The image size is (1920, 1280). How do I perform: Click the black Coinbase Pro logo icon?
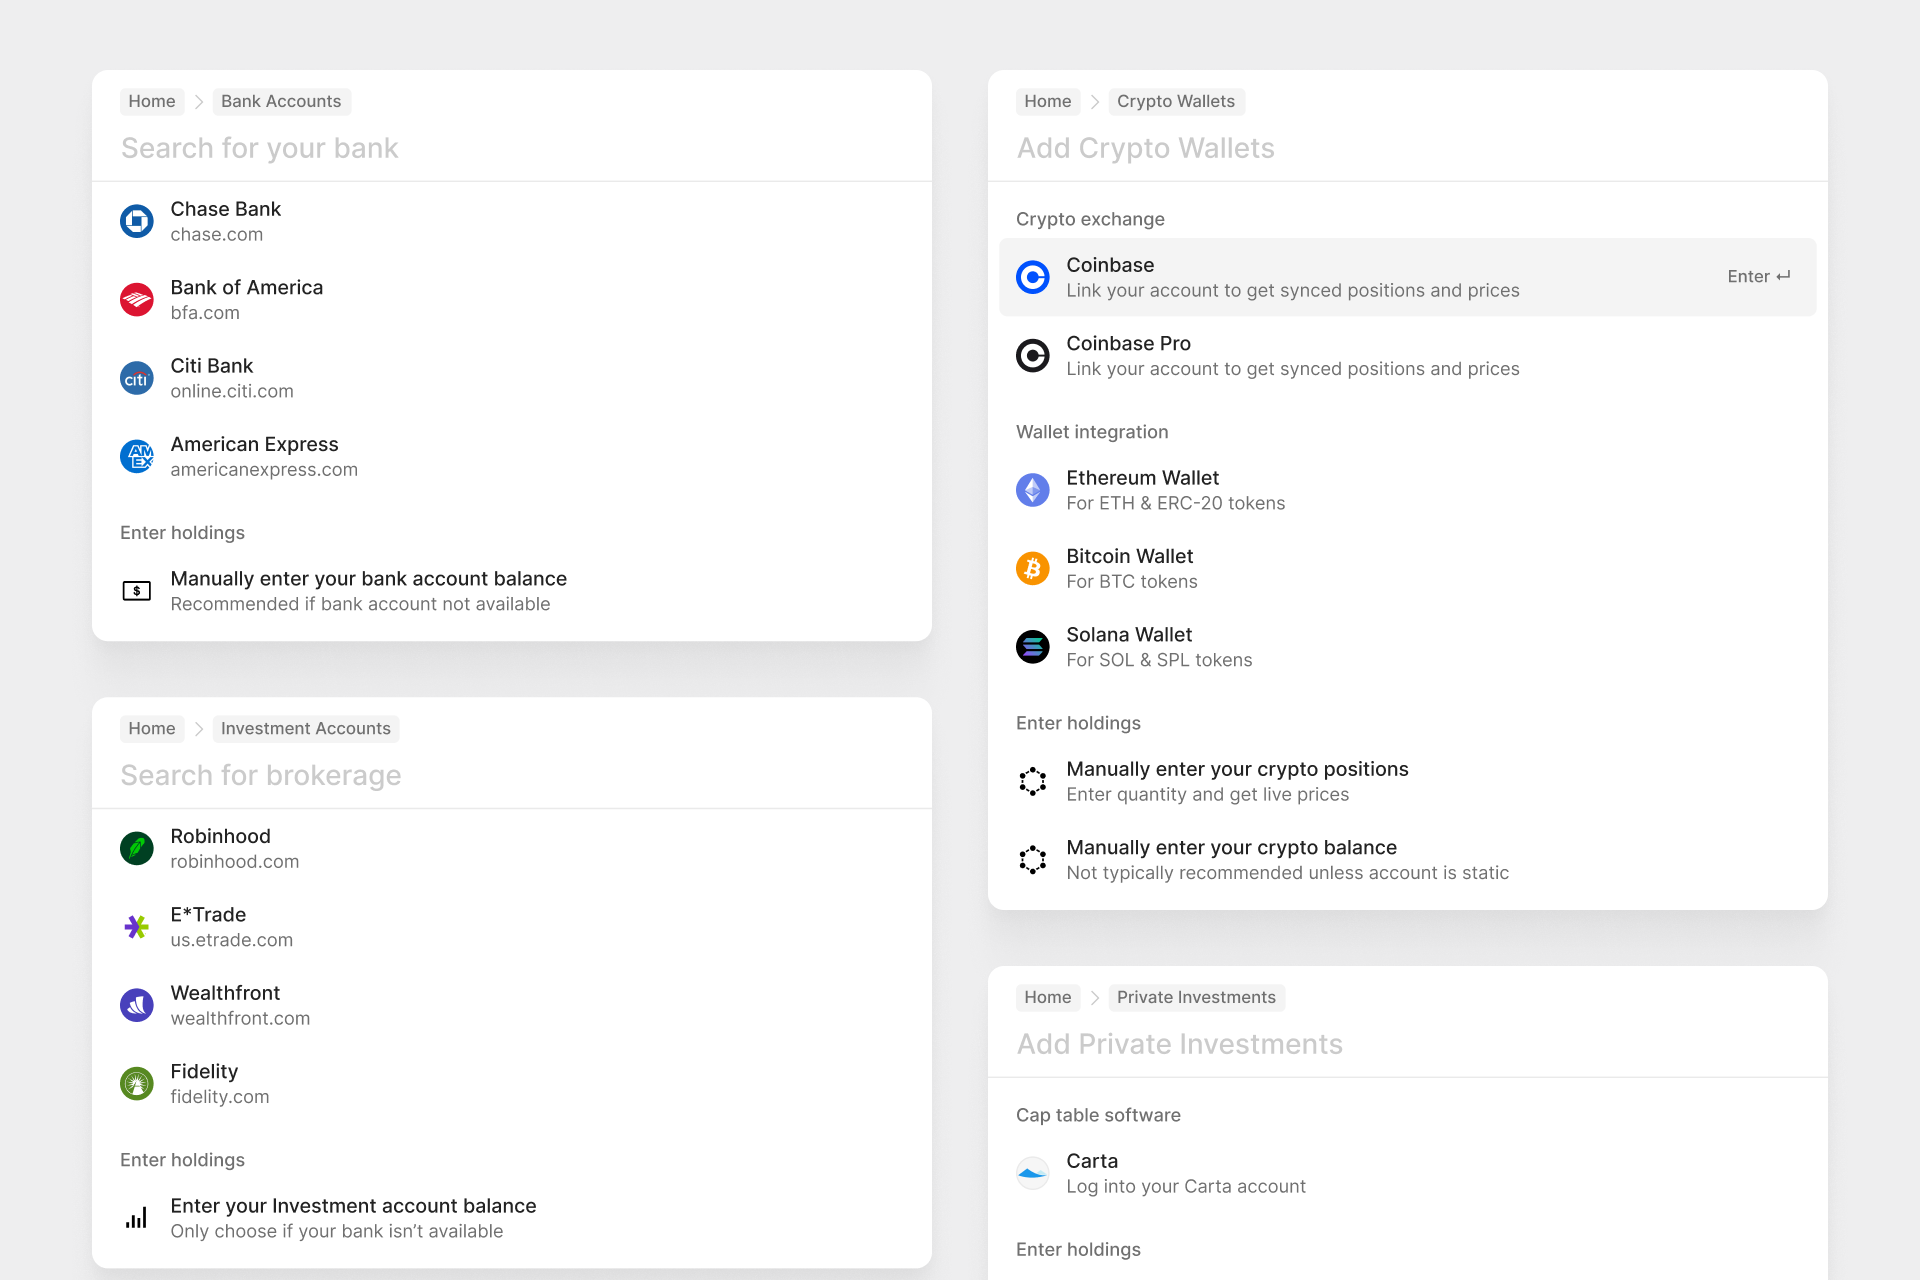(1033, 355)
